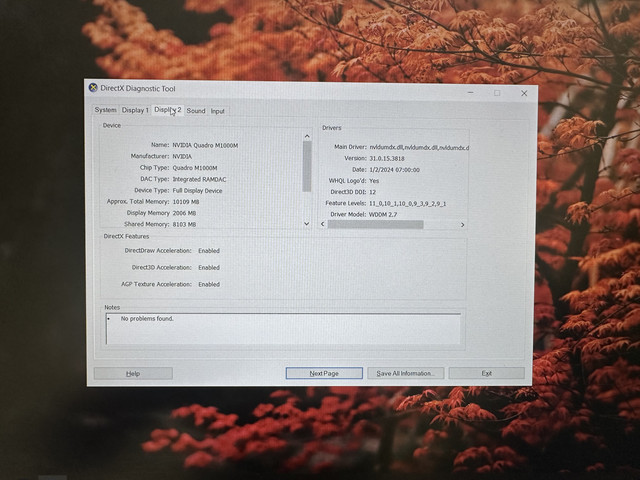
Task: Switch to the Sound tab
Action: pos(196,111)
